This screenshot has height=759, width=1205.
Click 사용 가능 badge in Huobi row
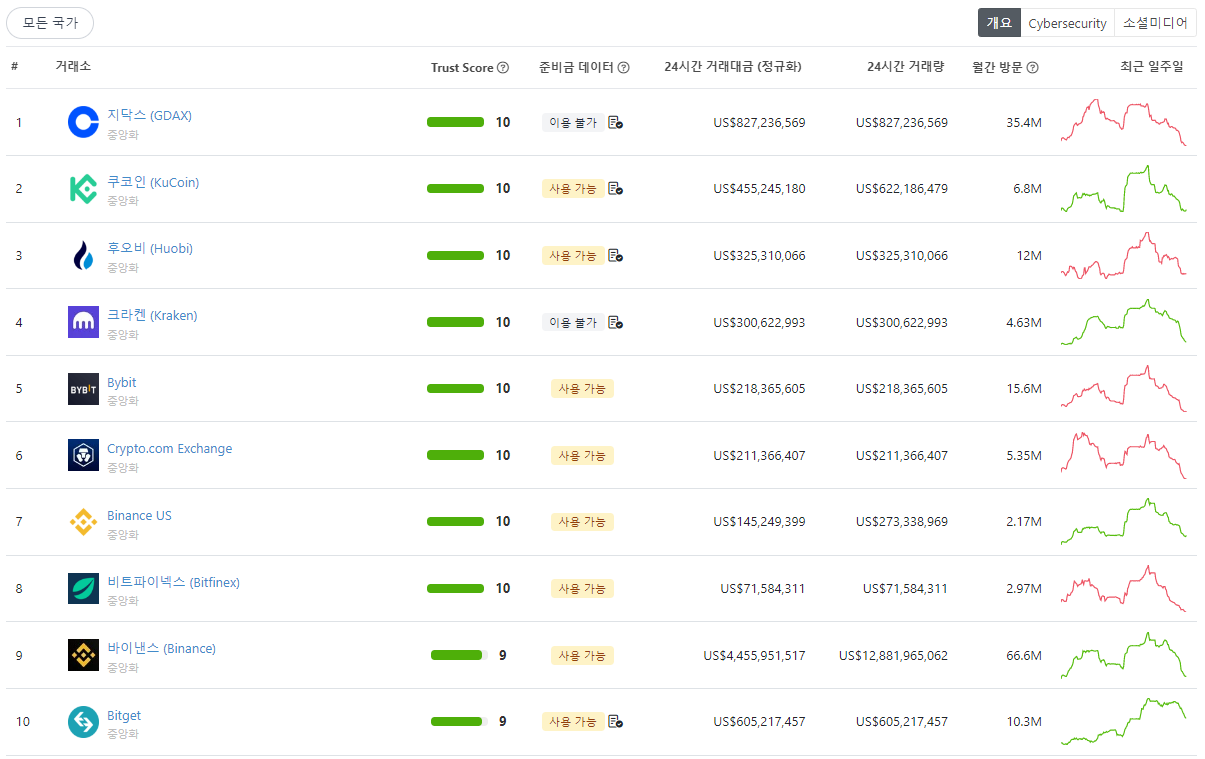(x=573, y=255)
